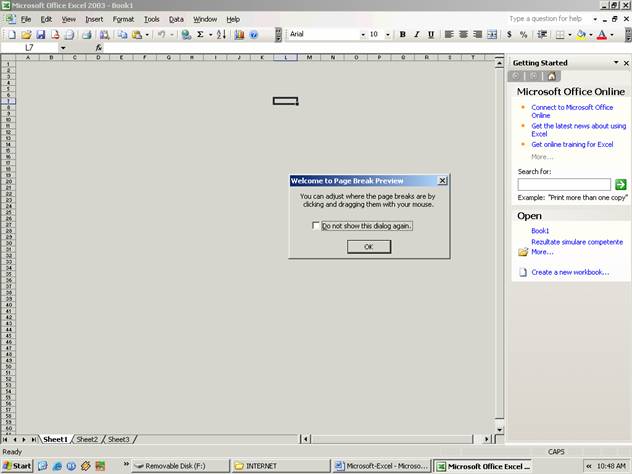This screenshot has width=632, height=474.
Task: Apply Percent Style icon
Action: [523, 35]
